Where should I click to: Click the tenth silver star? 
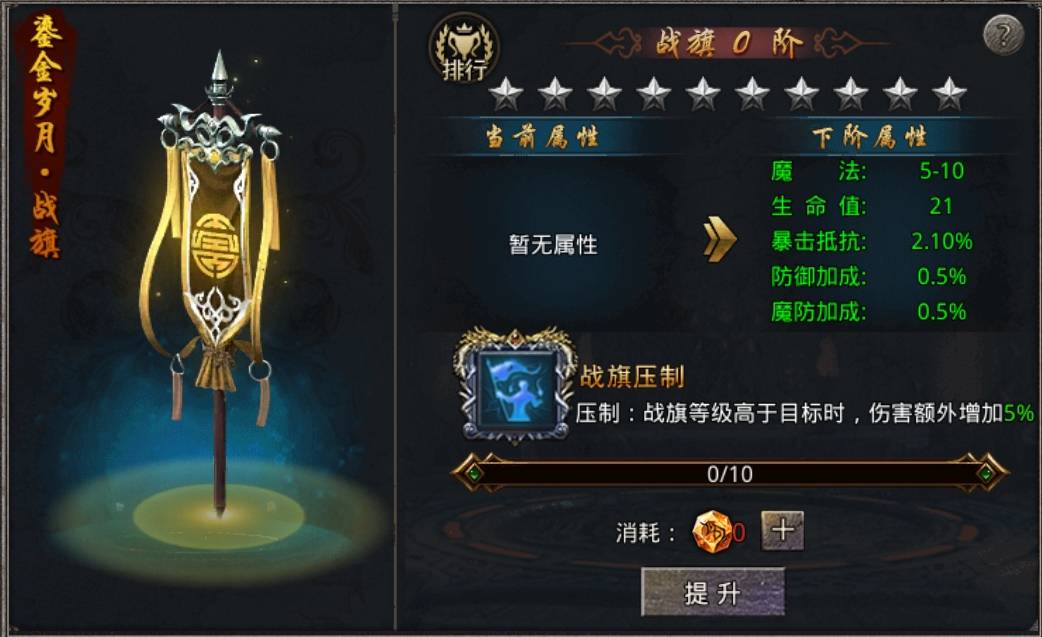[x=949, y=94]
